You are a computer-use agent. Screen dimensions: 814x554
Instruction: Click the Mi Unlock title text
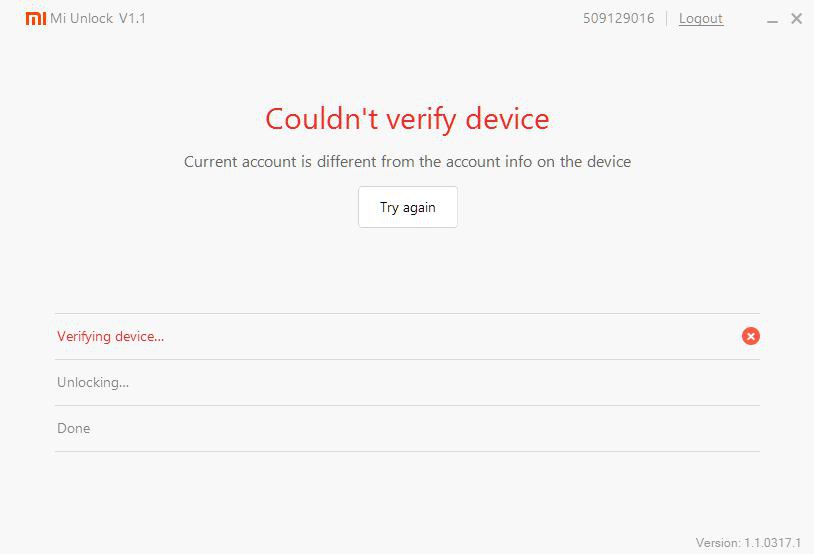[82, 18]
